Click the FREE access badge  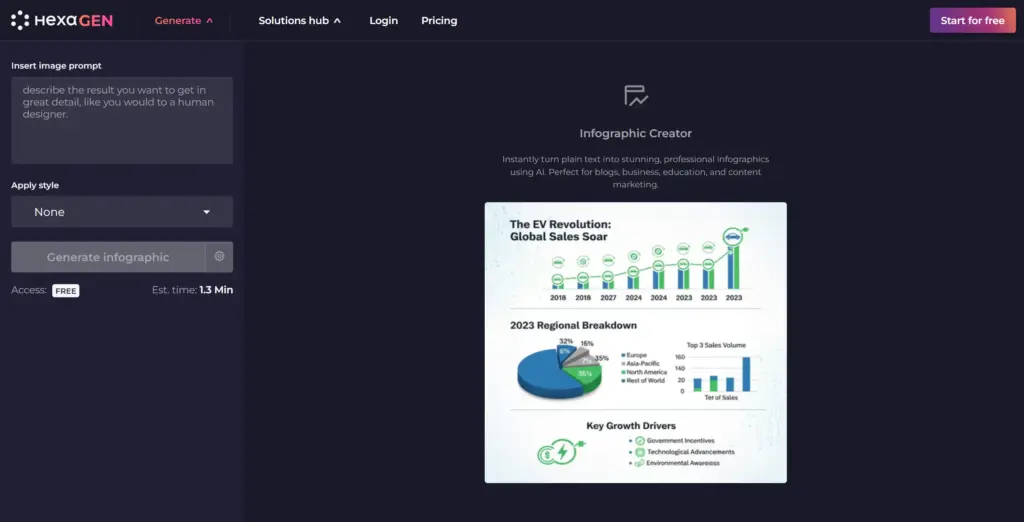(x=66, y=291)
